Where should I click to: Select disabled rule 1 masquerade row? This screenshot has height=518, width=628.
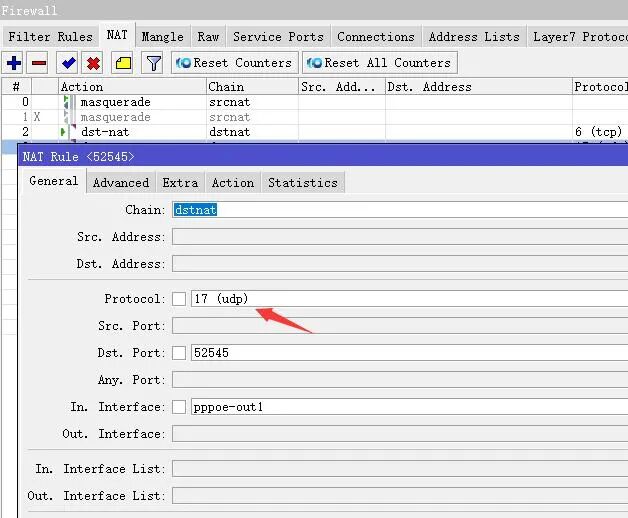315,117
